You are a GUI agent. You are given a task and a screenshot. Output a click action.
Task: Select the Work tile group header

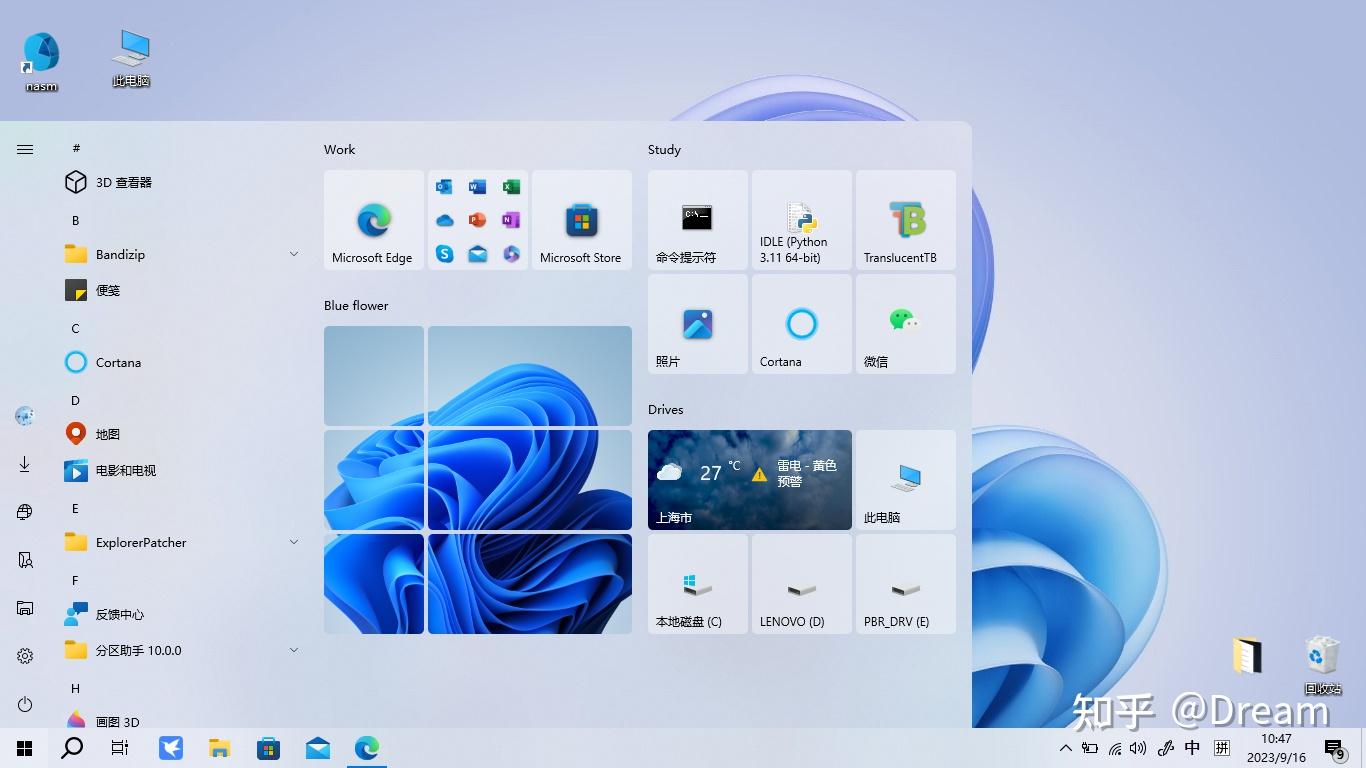tap(340, 149)
